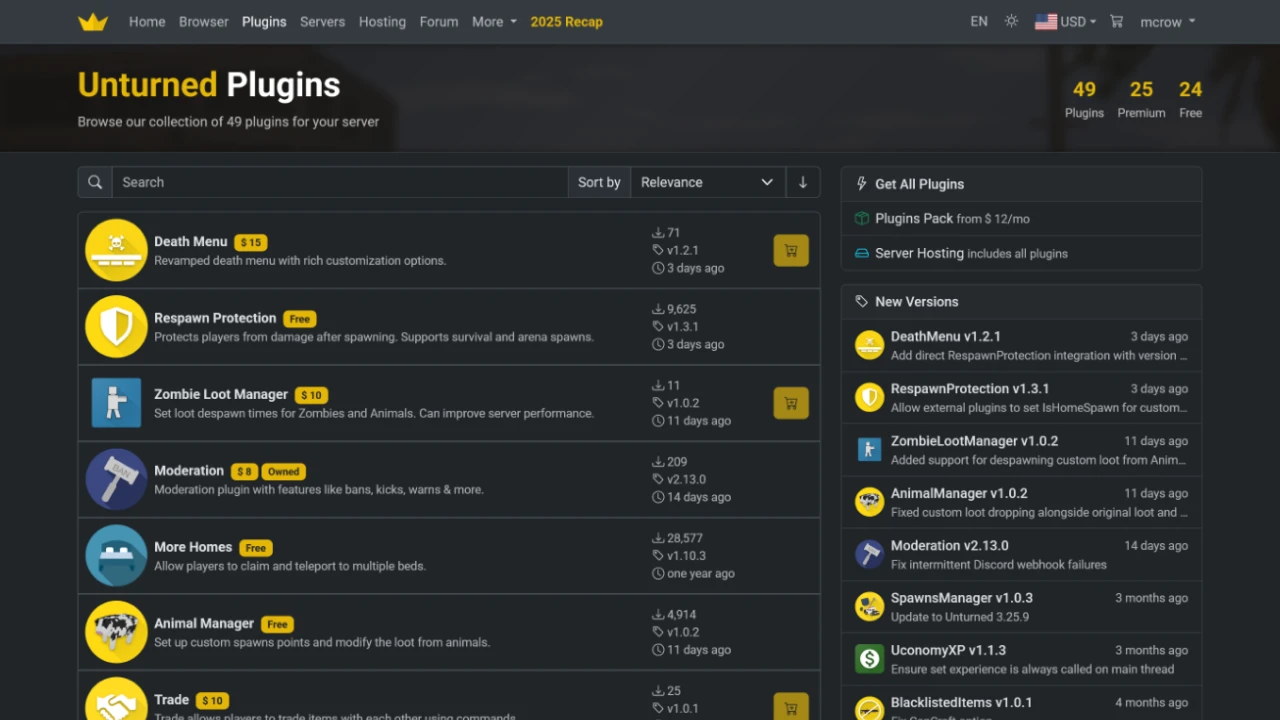Open the mcrow account dropdown
1280x720 pixels.
pyautogui.click(x=1167, y=22)
